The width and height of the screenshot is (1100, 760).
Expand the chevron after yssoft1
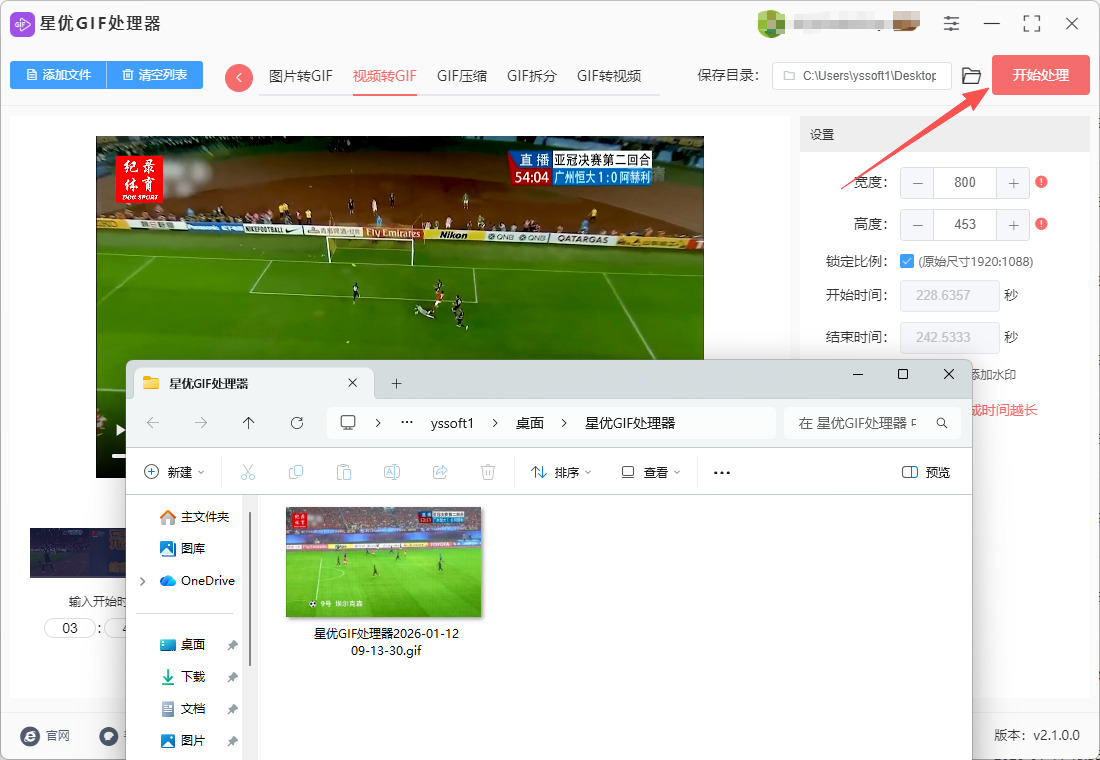tap(495, 423)
